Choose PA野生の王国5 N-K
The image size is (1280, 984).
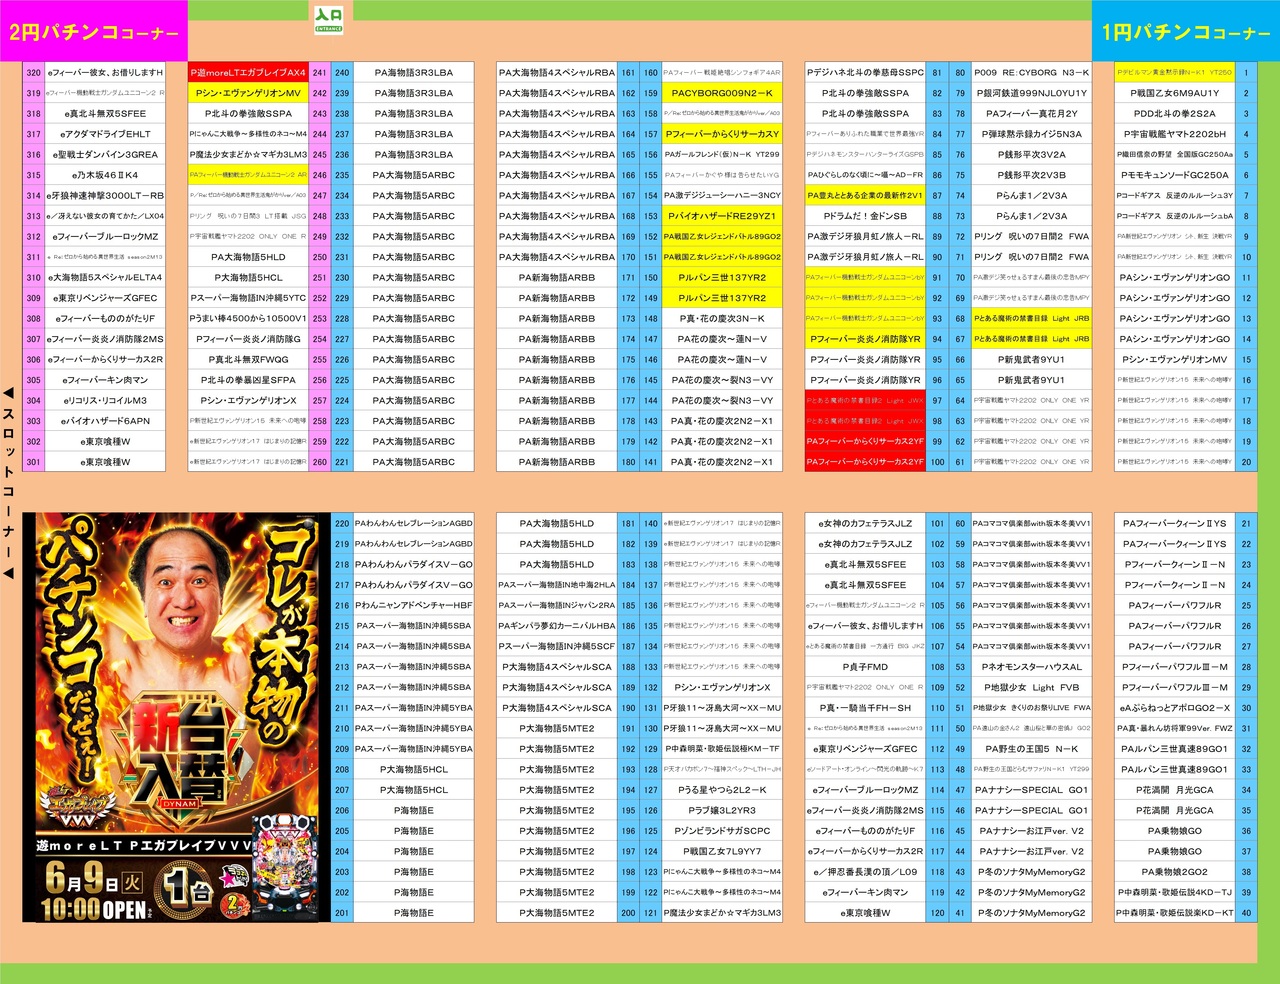coord(1031,749)
